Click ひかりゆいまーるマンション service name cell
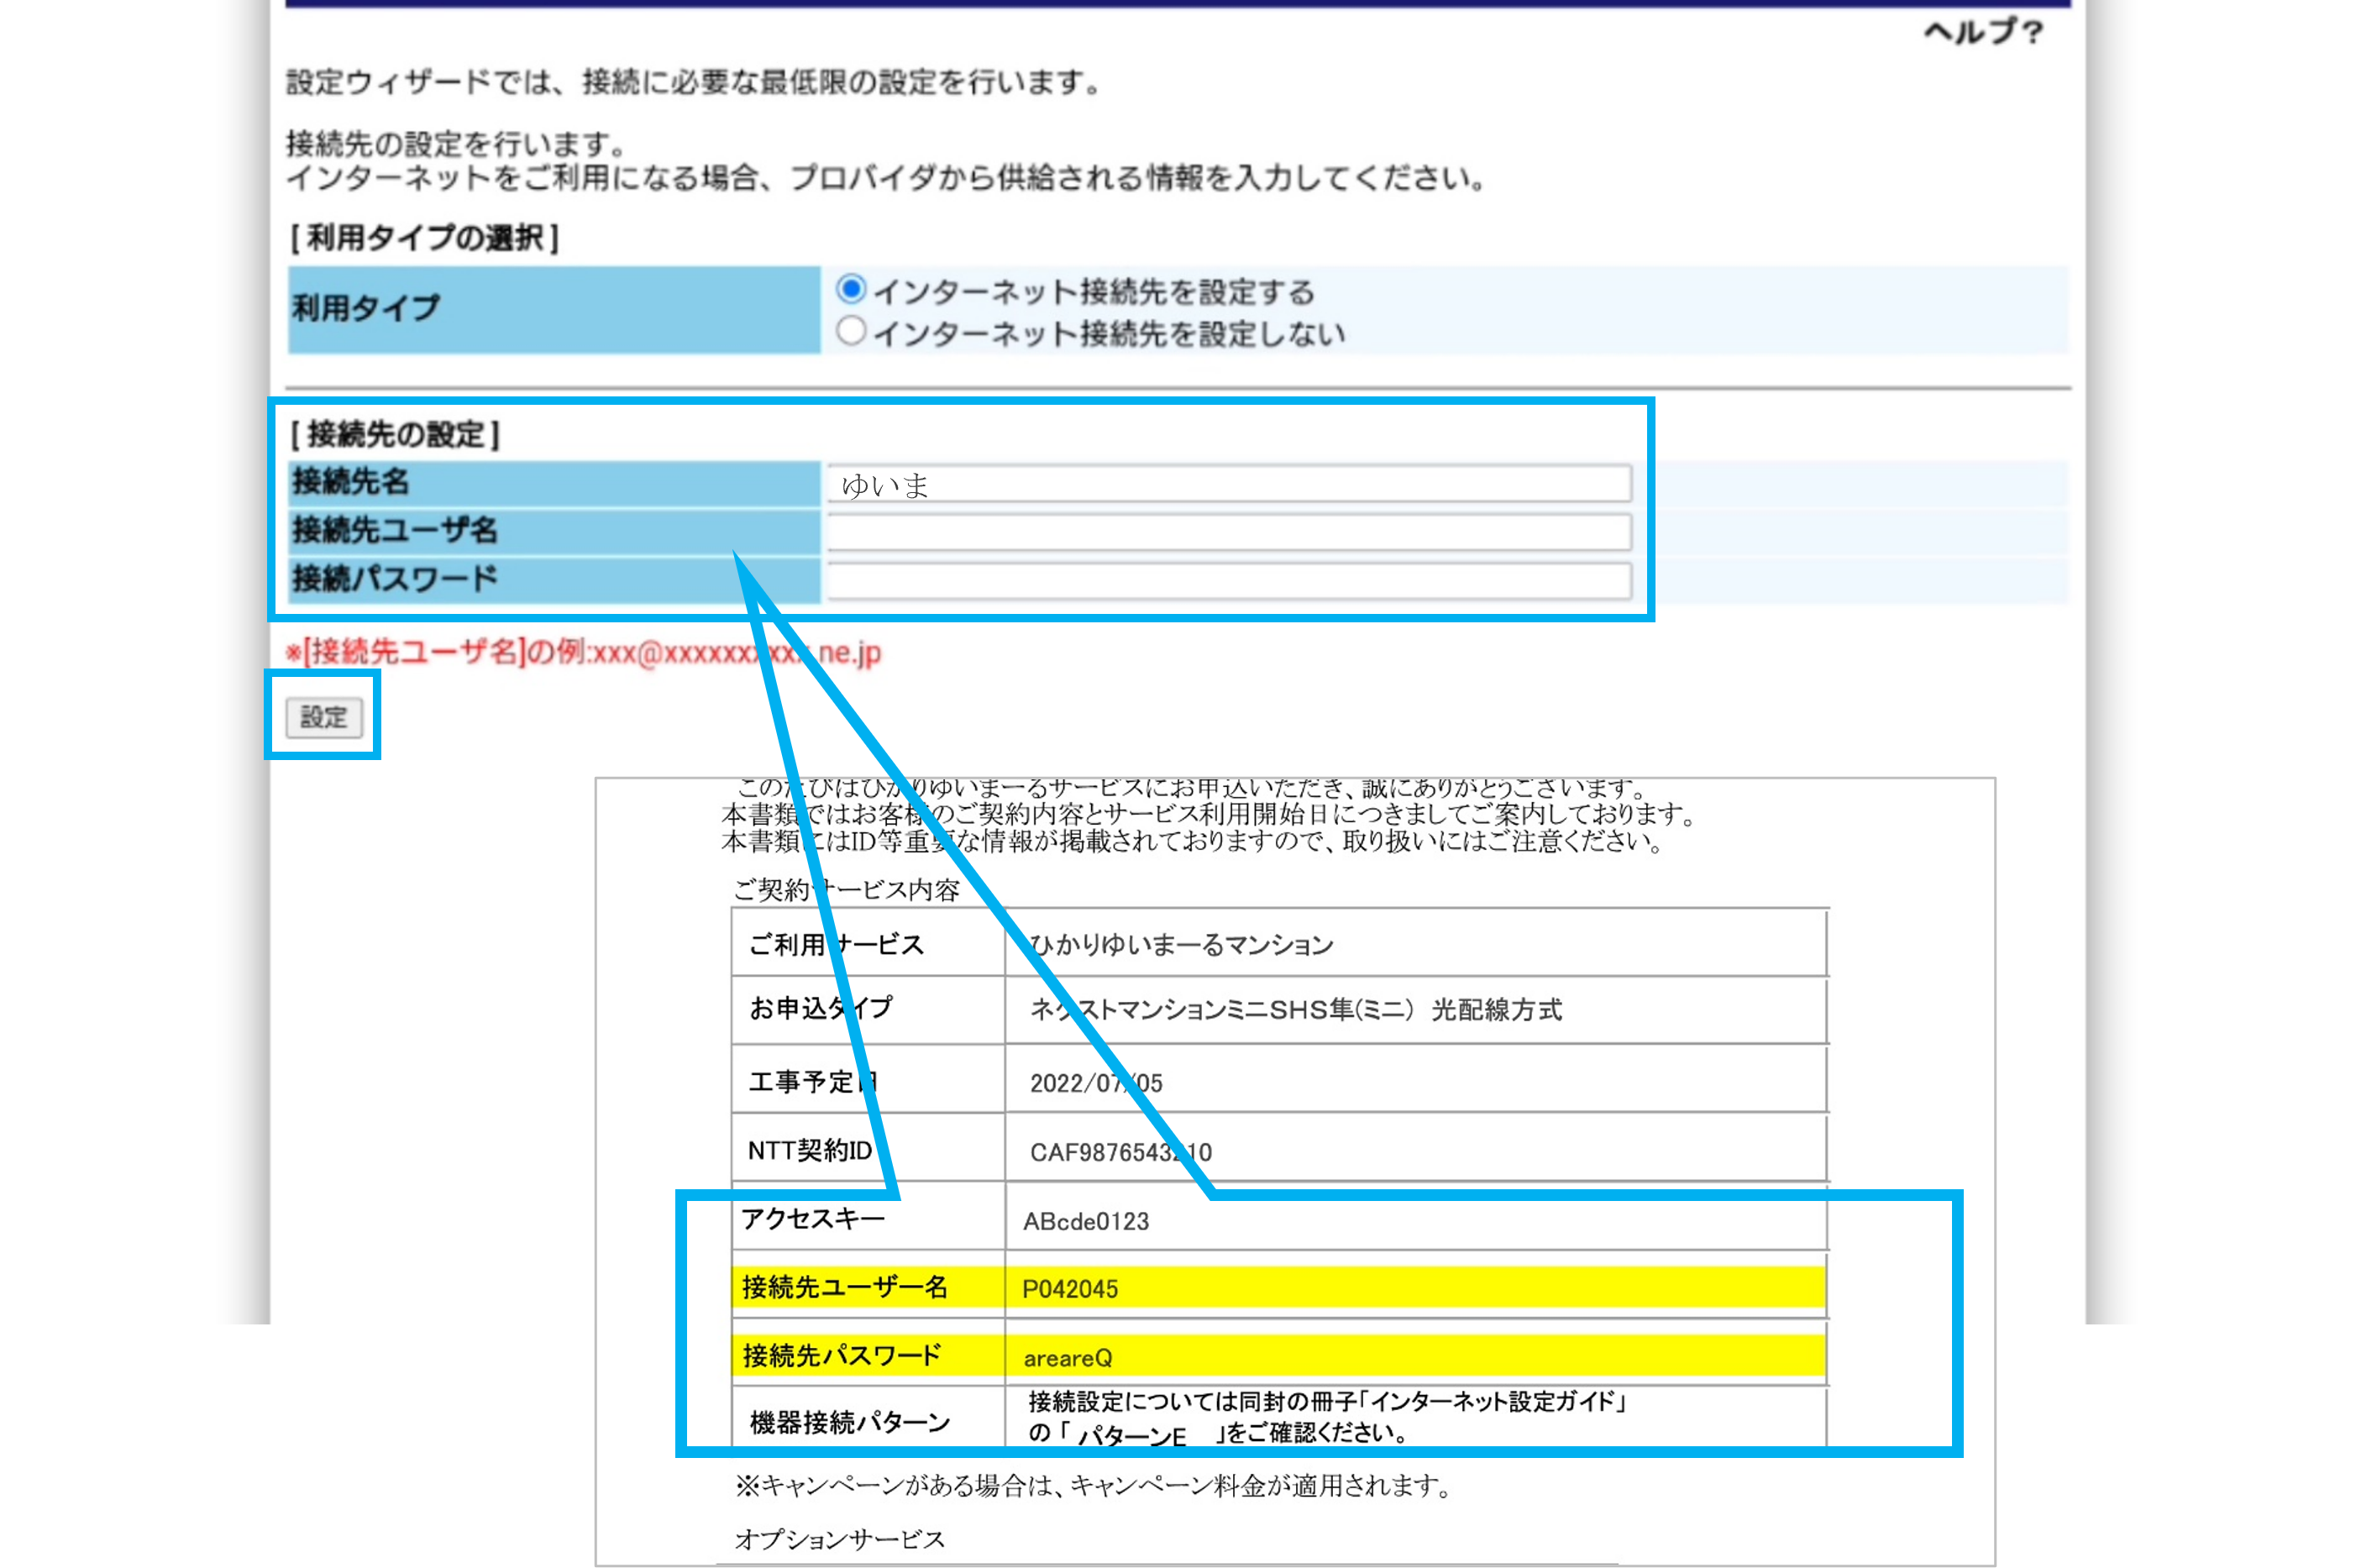The image size is (2356, 1568). (1181, 945)
